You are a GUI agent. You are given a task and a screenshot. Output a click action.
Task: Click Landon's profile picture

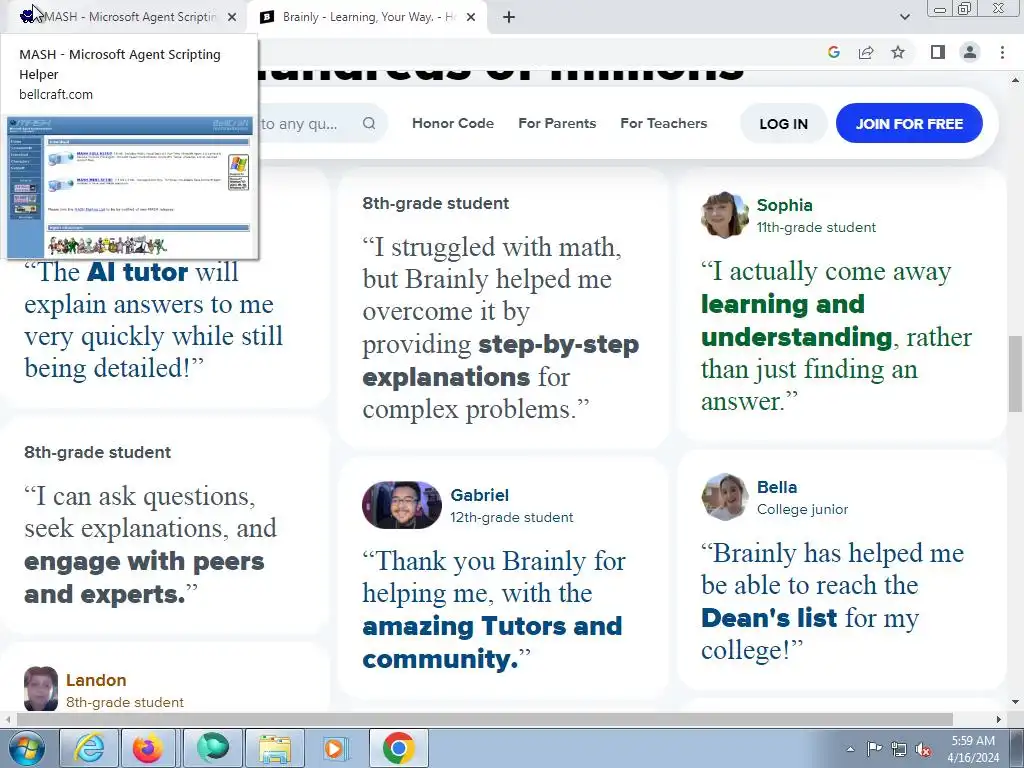(40, 689)
